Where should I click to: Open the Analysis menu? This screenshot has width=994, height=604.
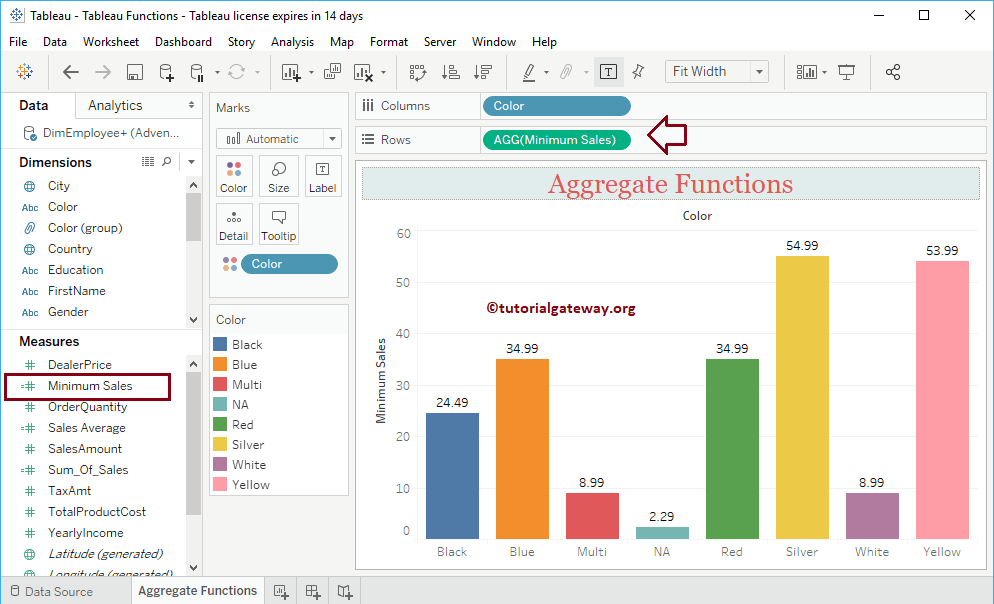click(292, 41)
